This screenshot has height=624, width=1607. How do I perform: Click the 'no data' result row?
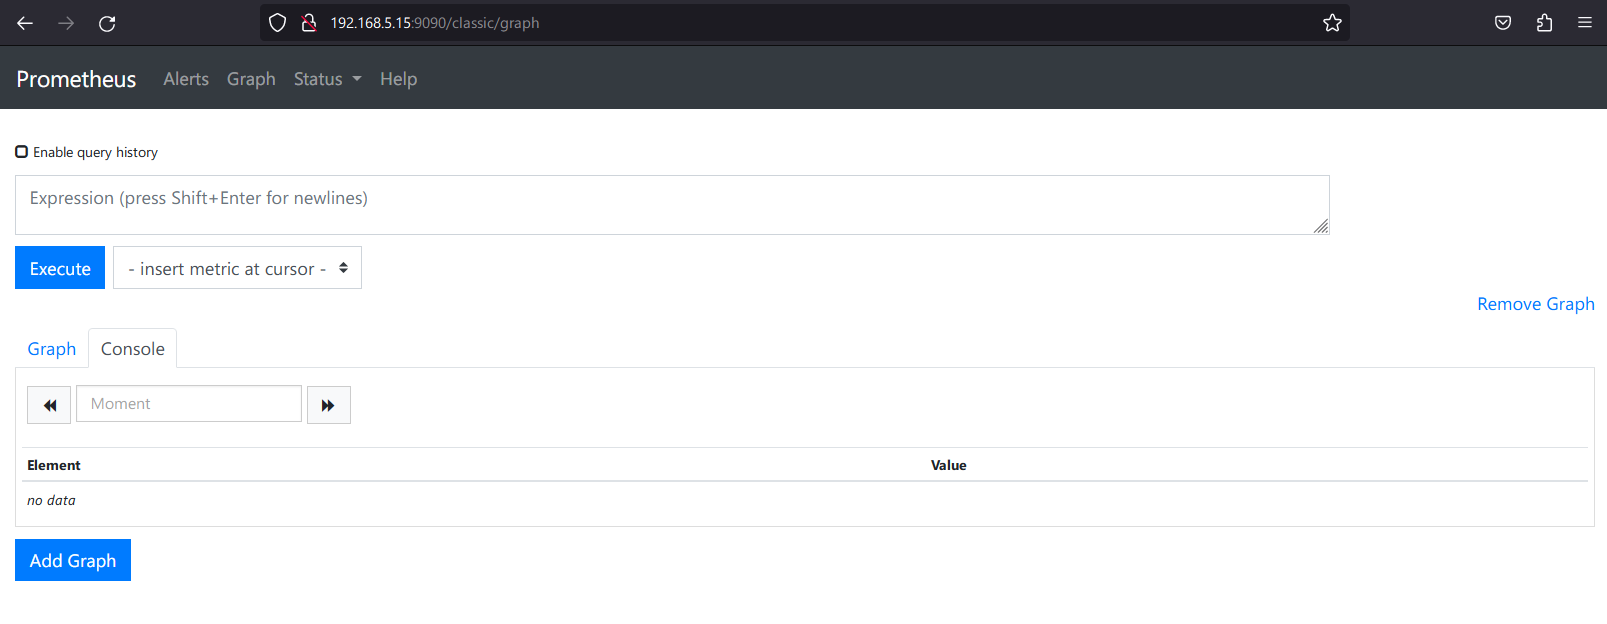click(805, 500)
